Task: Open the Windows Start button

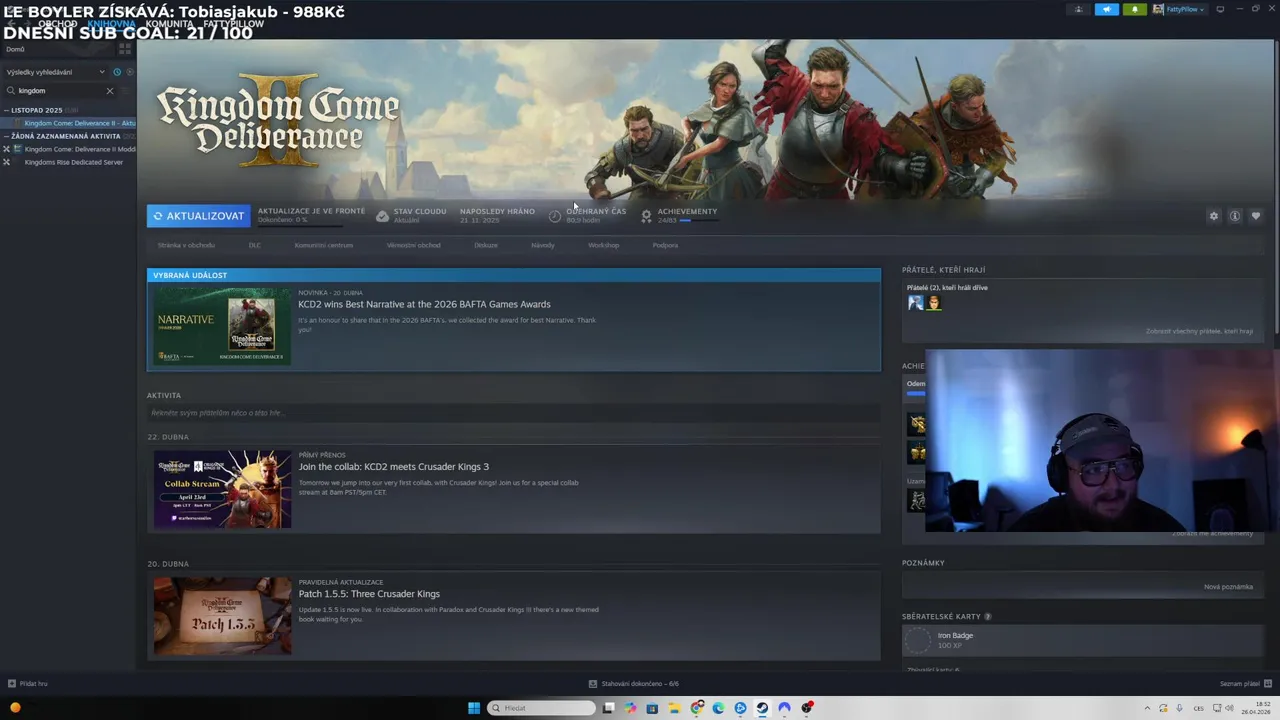Action: pyautogui.click(x=474, y=708)
